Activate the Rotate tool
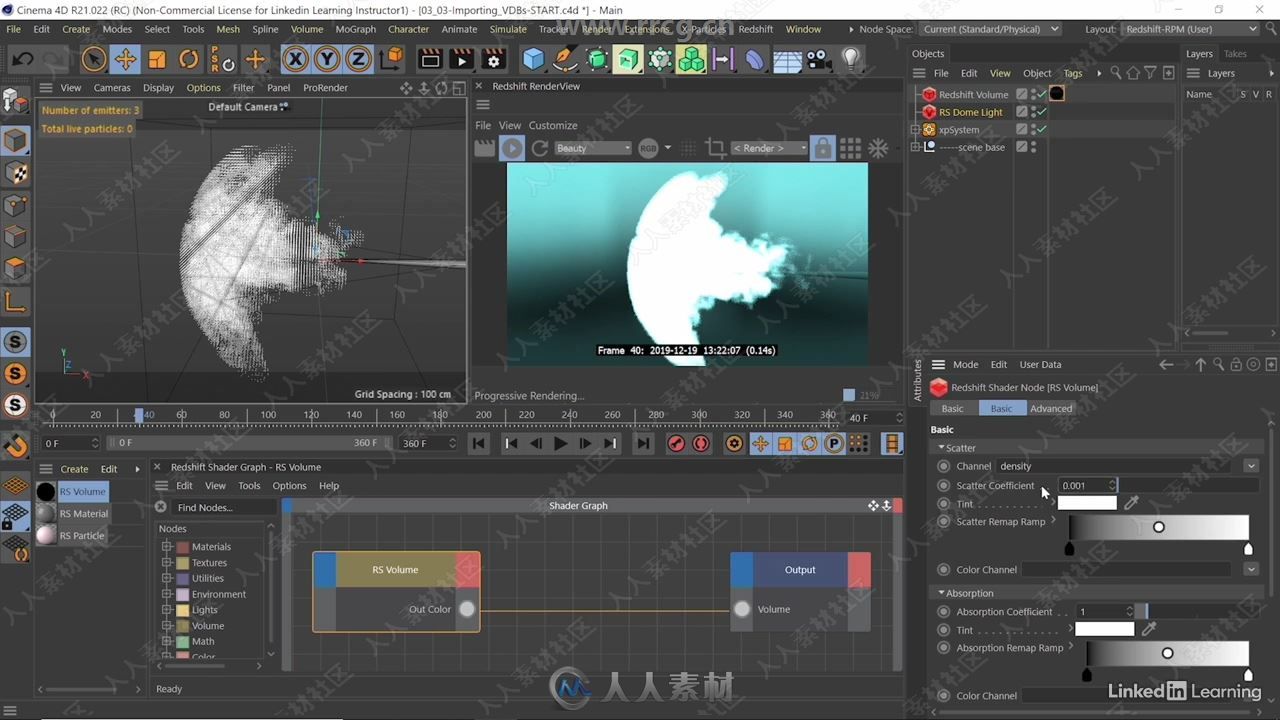 [x=188, y=59]
